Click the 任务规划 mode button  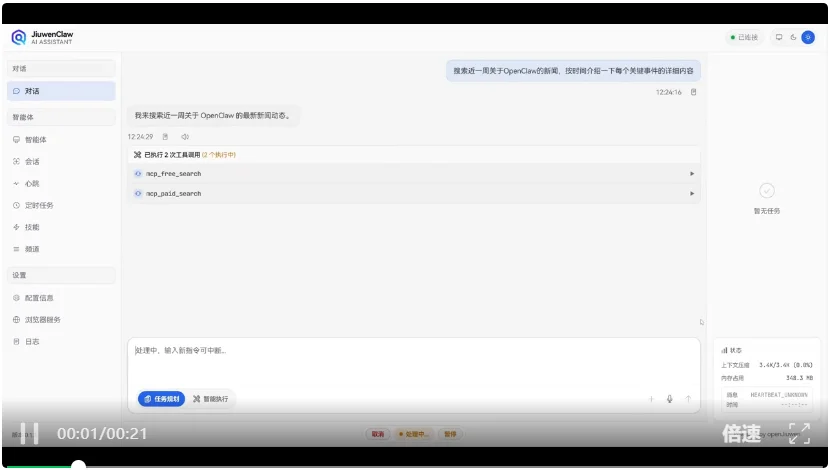pos(161,399)
